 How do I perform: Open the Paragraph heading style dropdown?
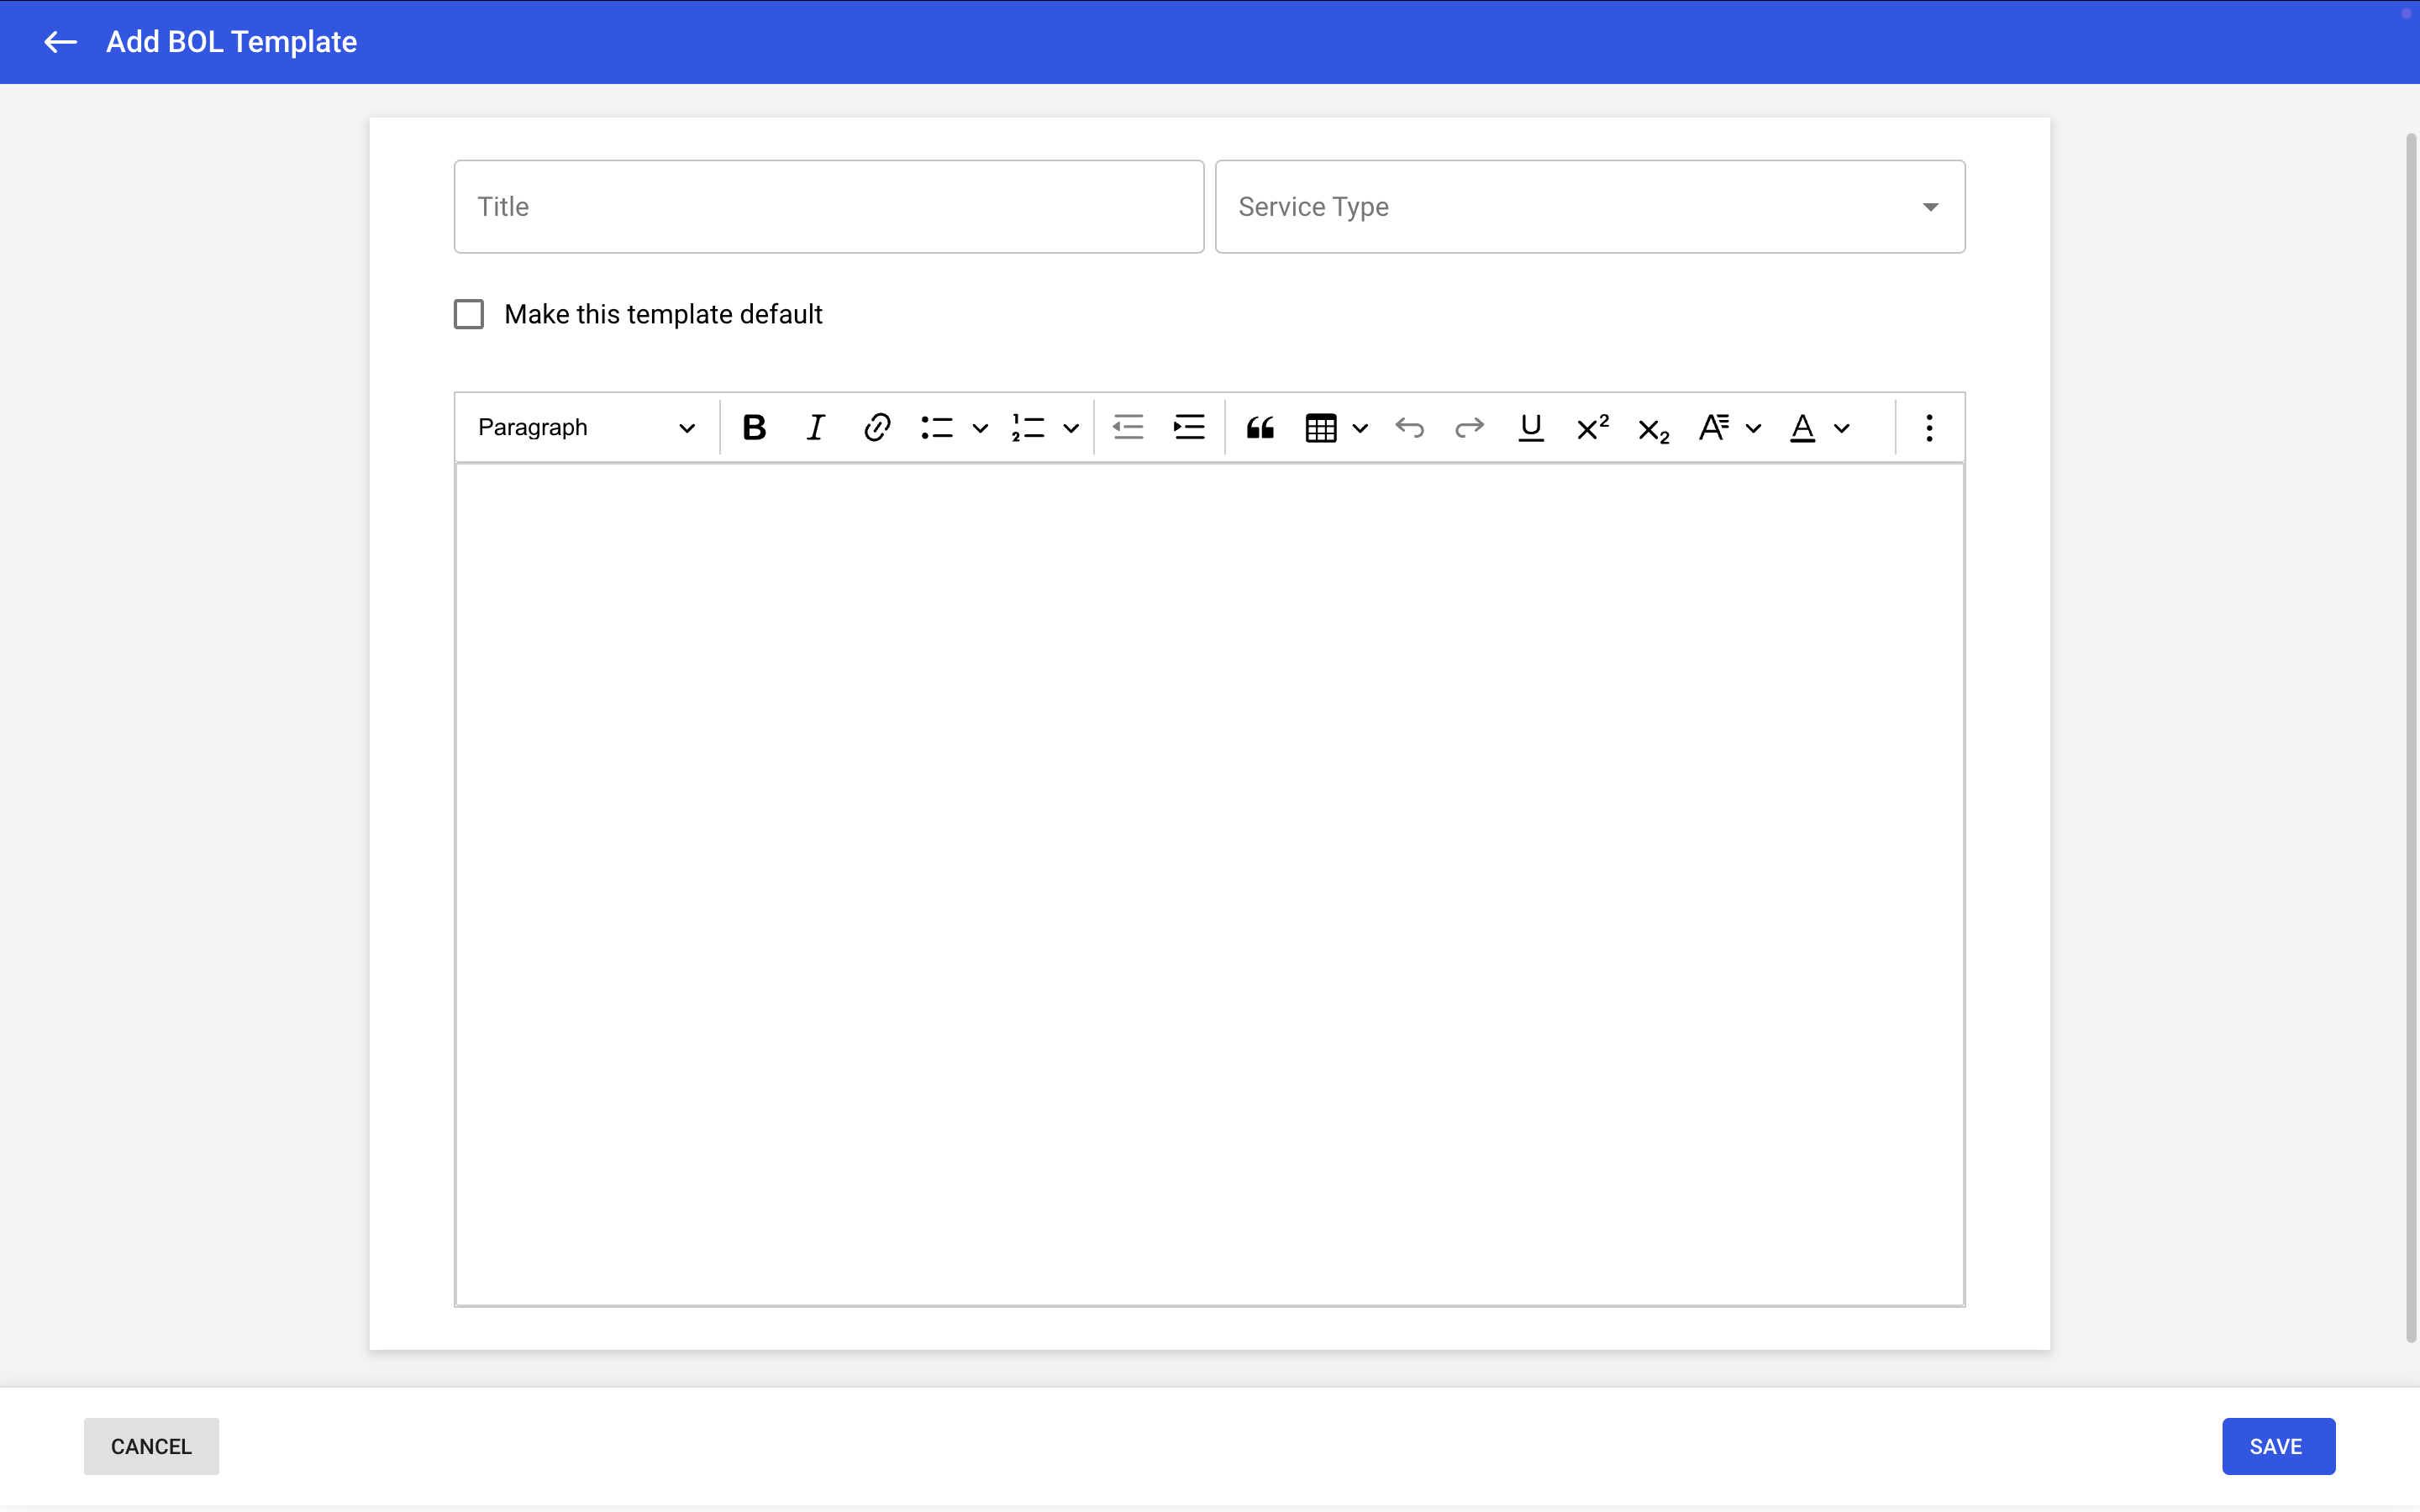(x=586, y=428)
